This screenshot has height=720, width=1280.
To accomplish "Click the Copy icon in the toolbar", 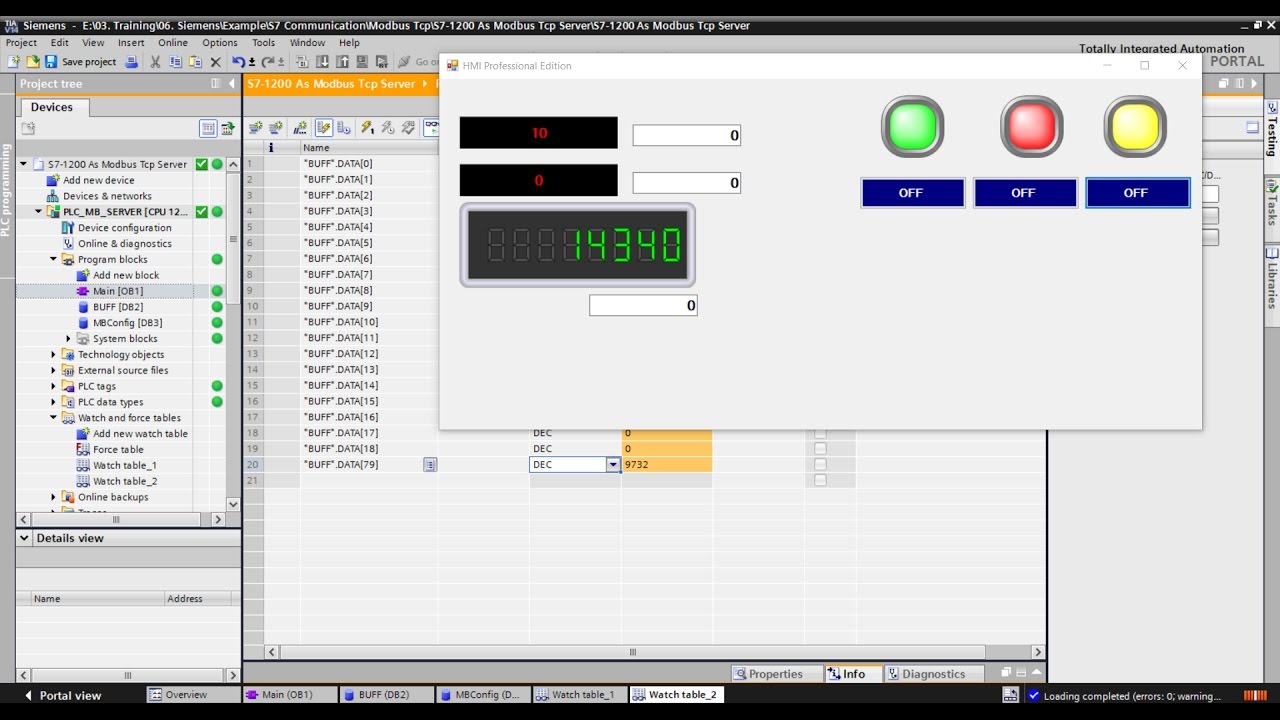I will click(175, 62).
